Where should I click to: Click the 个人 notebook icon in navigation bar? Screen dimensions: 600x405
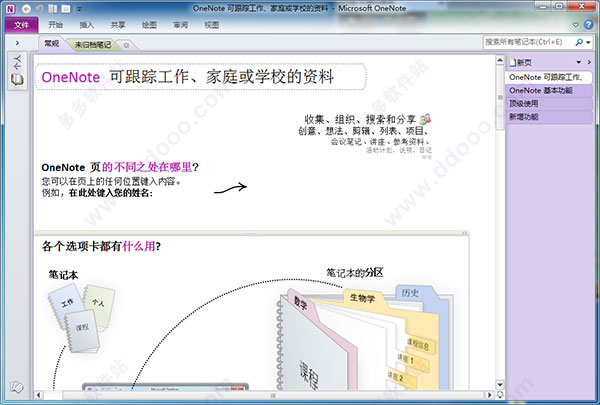(17, 71)
